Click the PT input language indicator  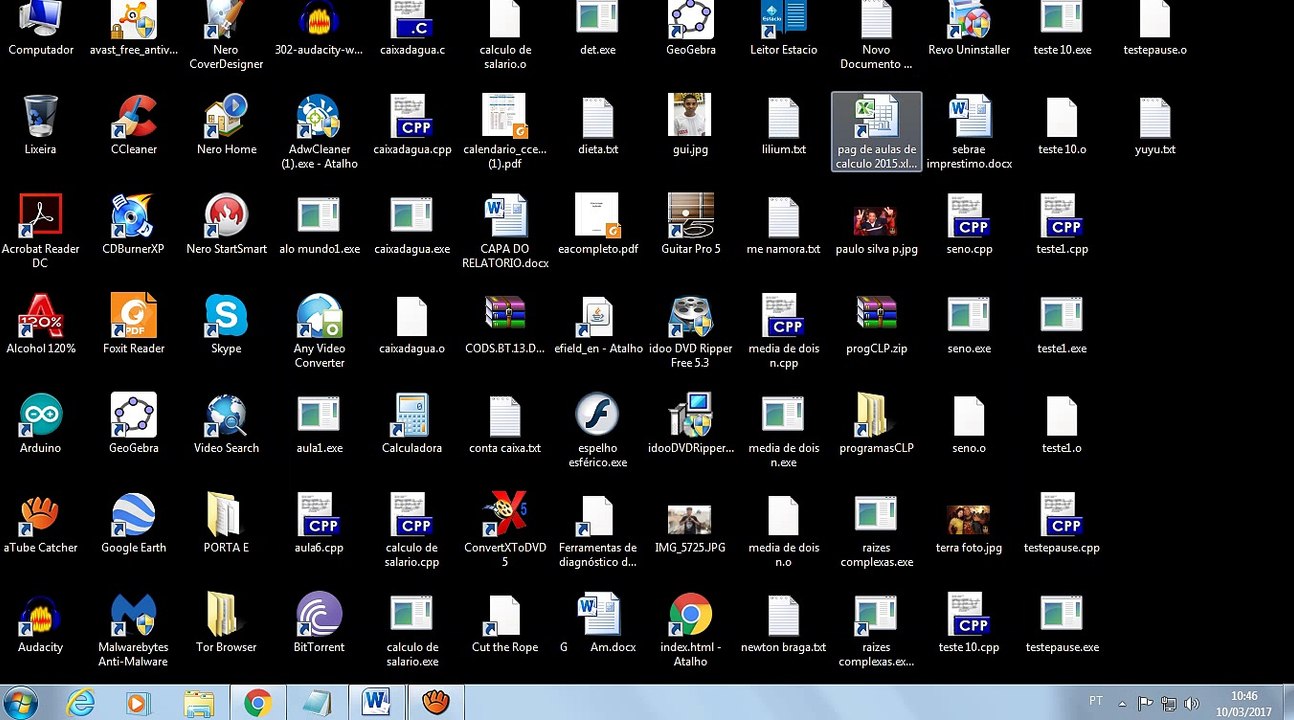coord(1096,701)
